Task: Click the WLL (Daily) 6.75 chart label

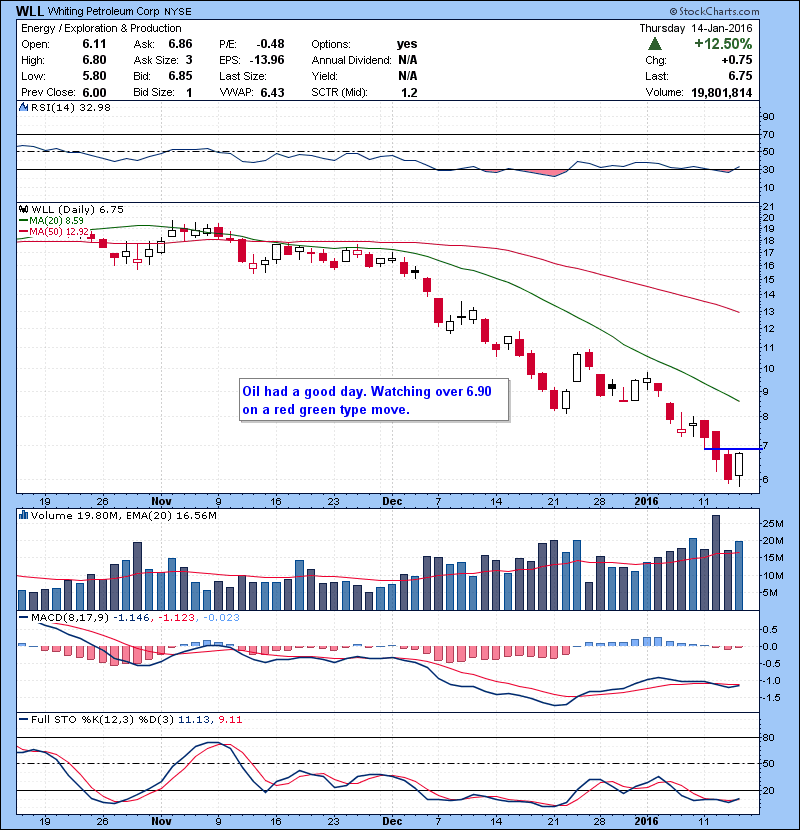Action: (x=77, y=210)
